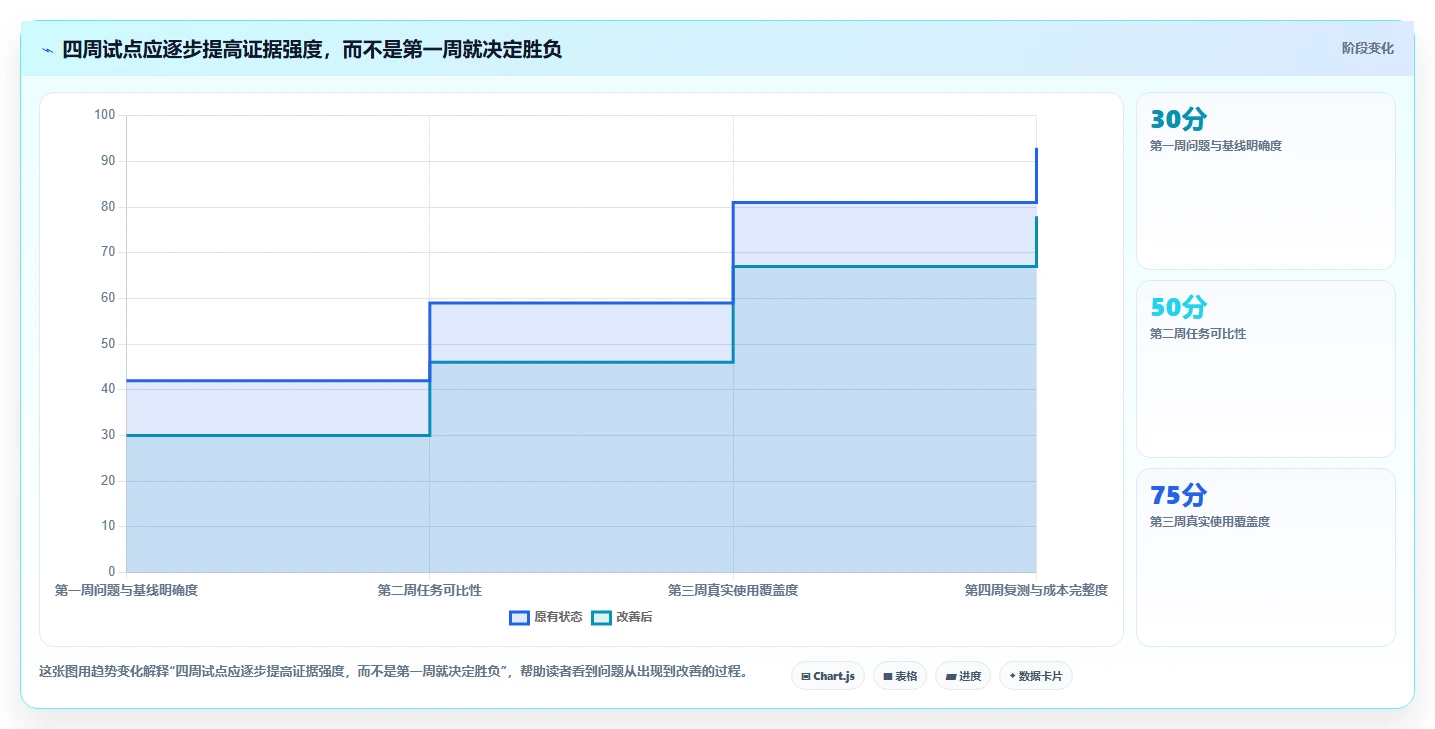Click the 数据卡片 tag
Viewport: 1435px width, 729px height.
[1036, 676]
